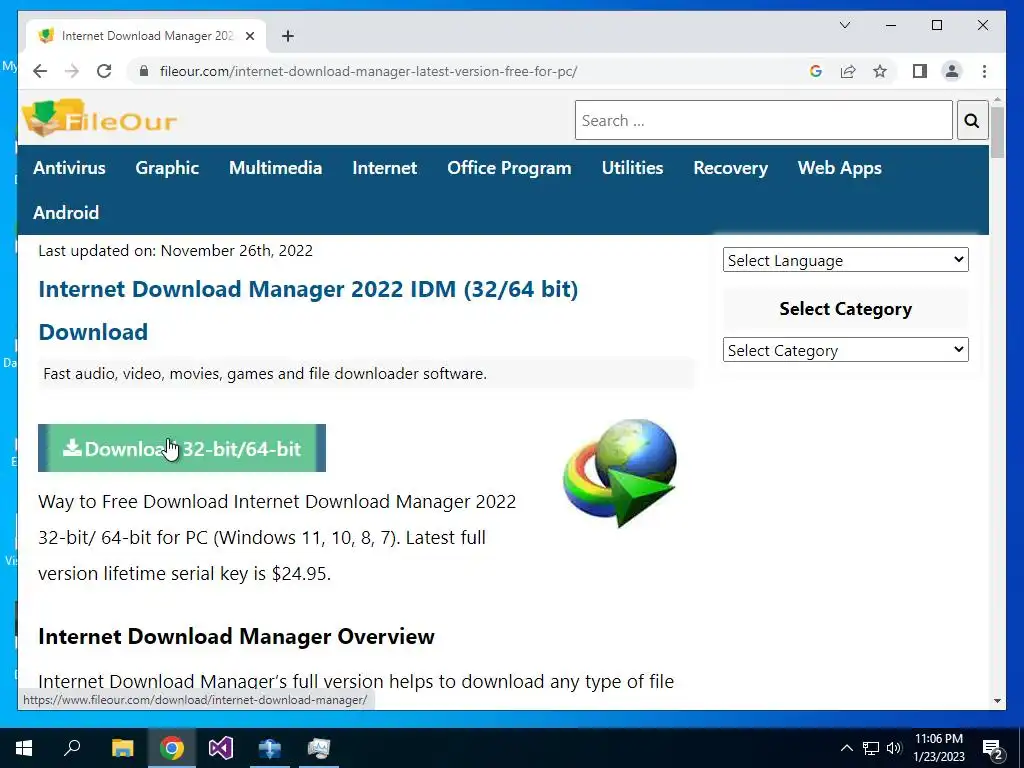View site info via the padlock icon
This screenshot has width=1024, height=768.
[144, 71]
